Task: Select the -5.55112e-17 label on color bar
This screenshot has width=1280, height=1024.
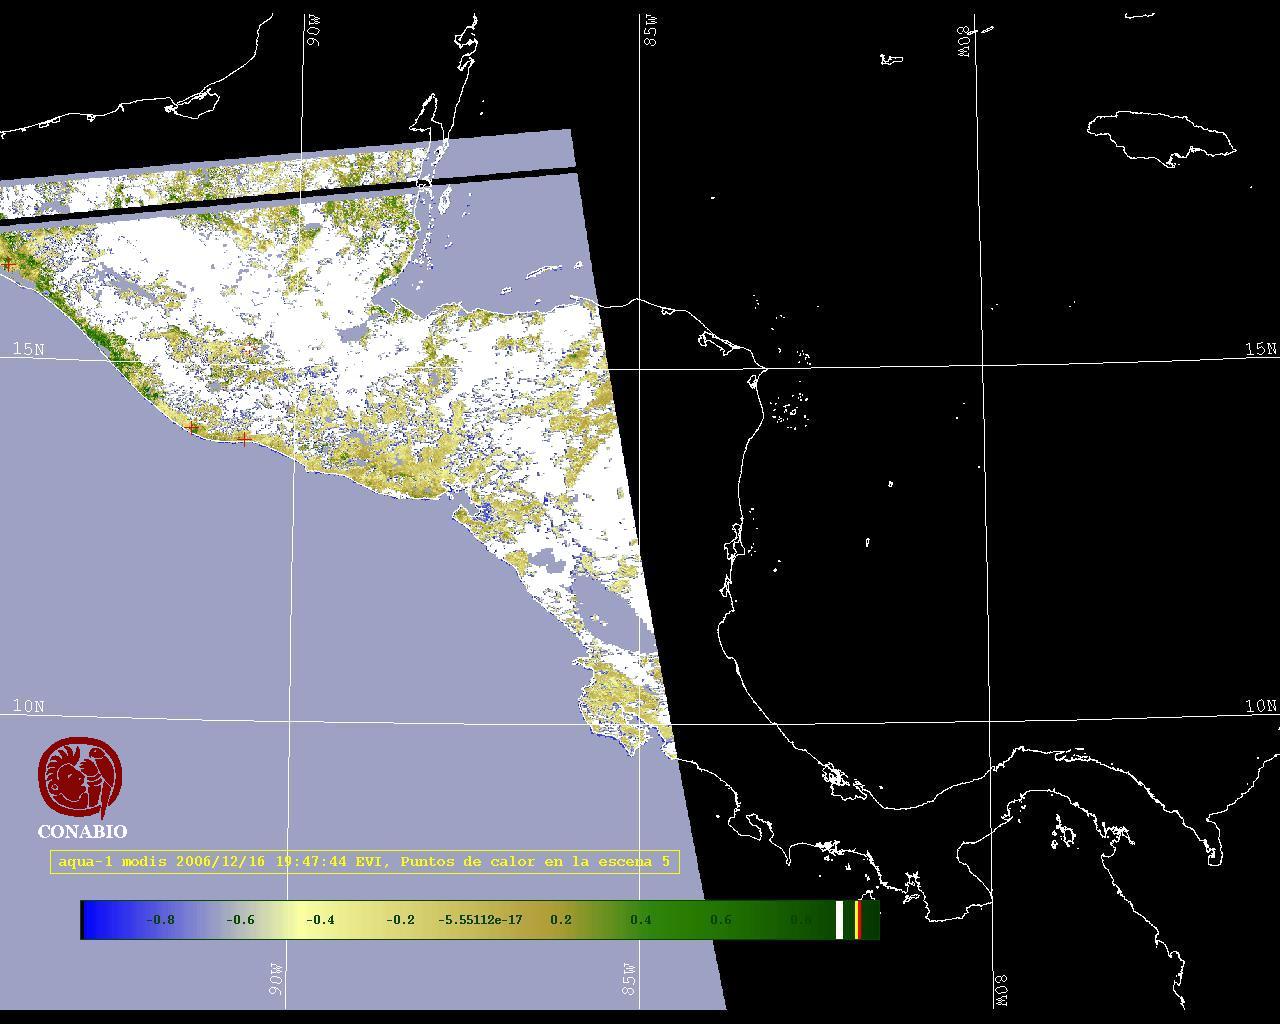Action: pyautogui.click(x=480, y=920)
